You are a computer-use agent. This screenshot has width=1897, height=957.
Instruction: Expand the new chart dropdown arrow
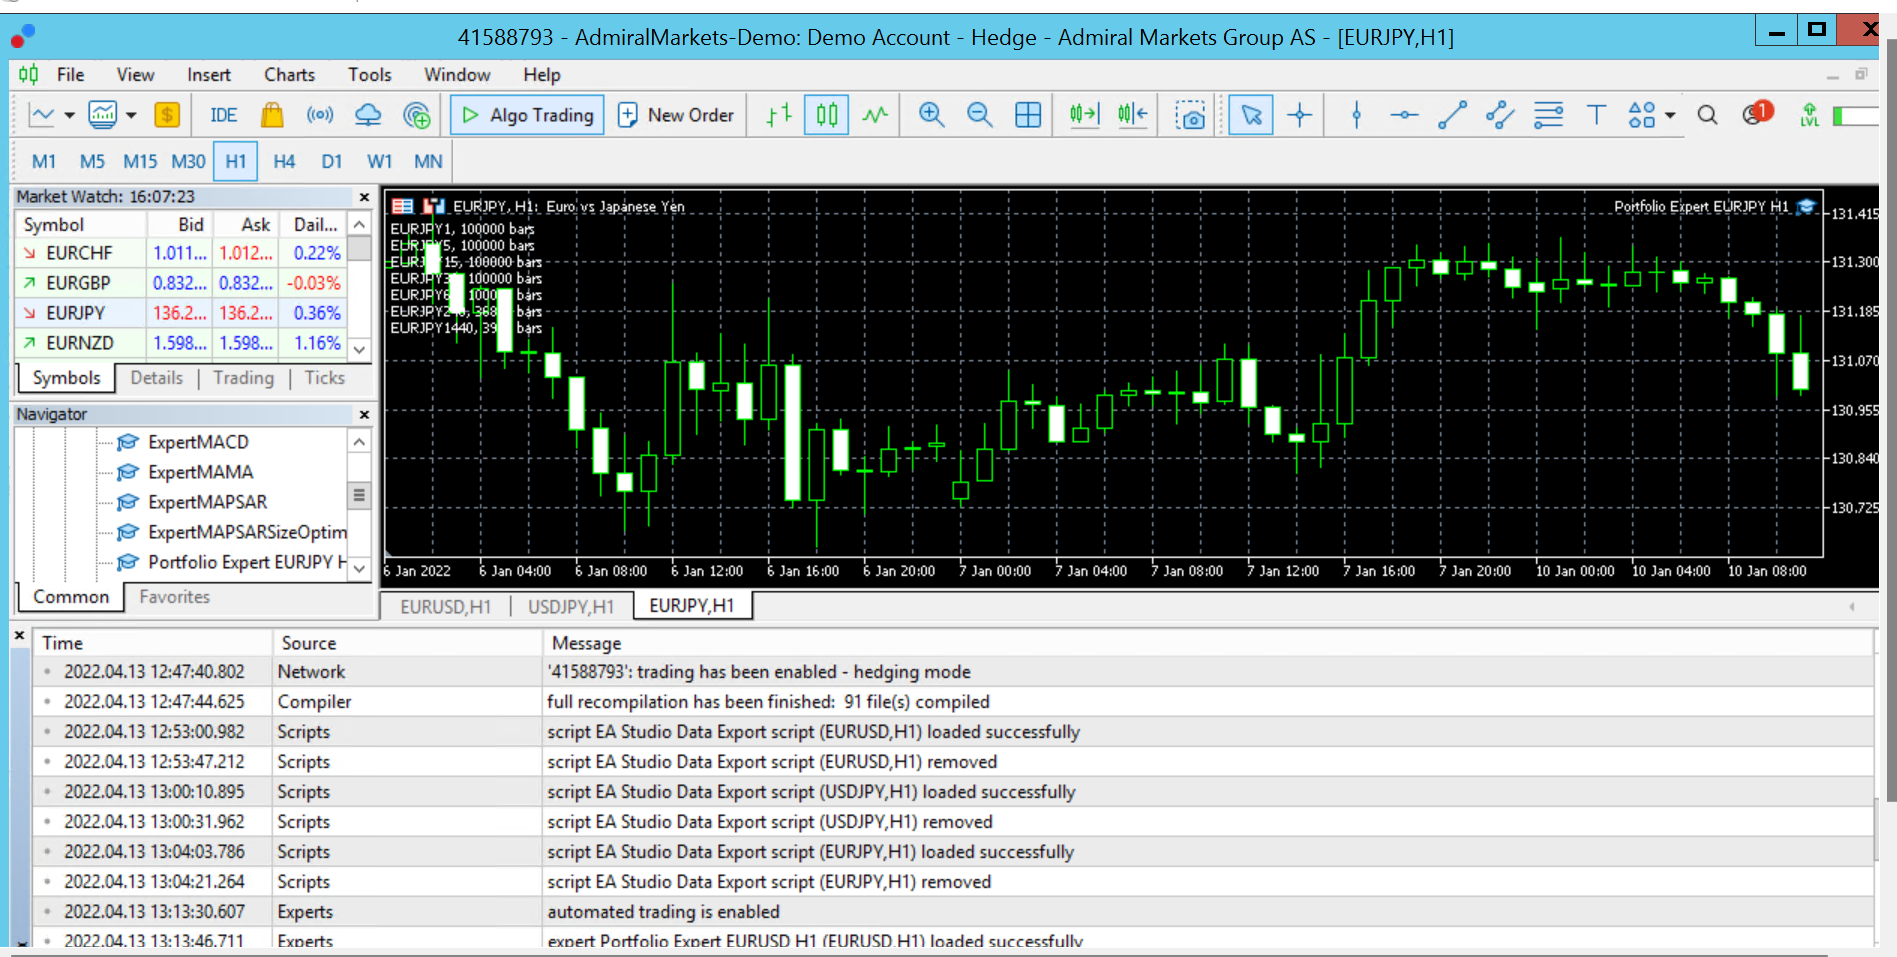pyautogui.click(x=69, y=115)
